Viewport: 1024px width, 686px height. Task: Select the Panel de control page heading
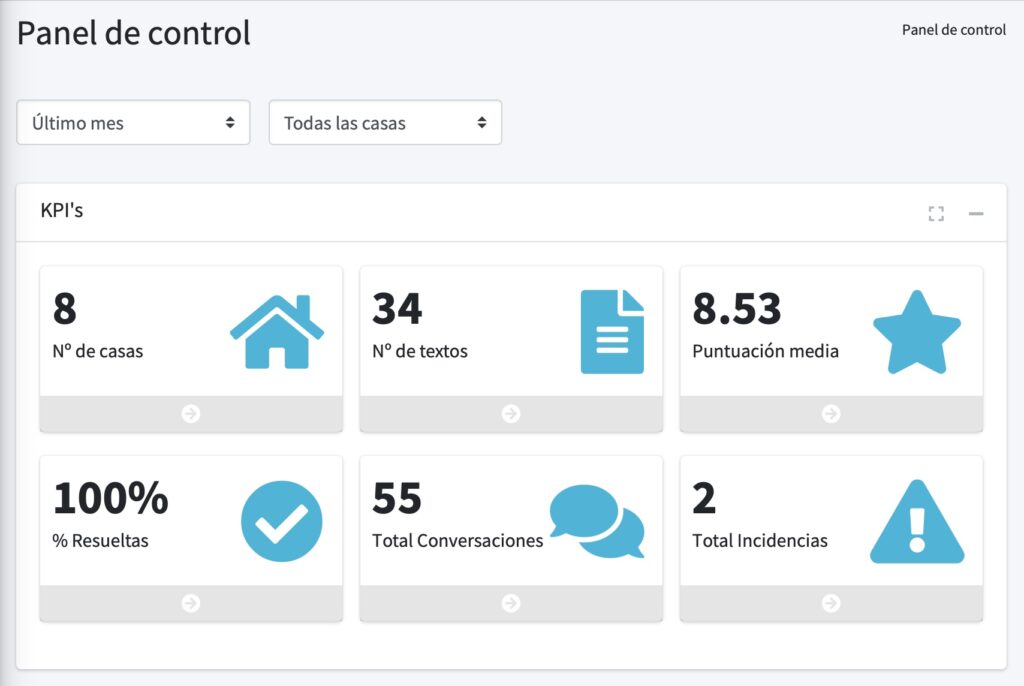(x=133, y=32)
